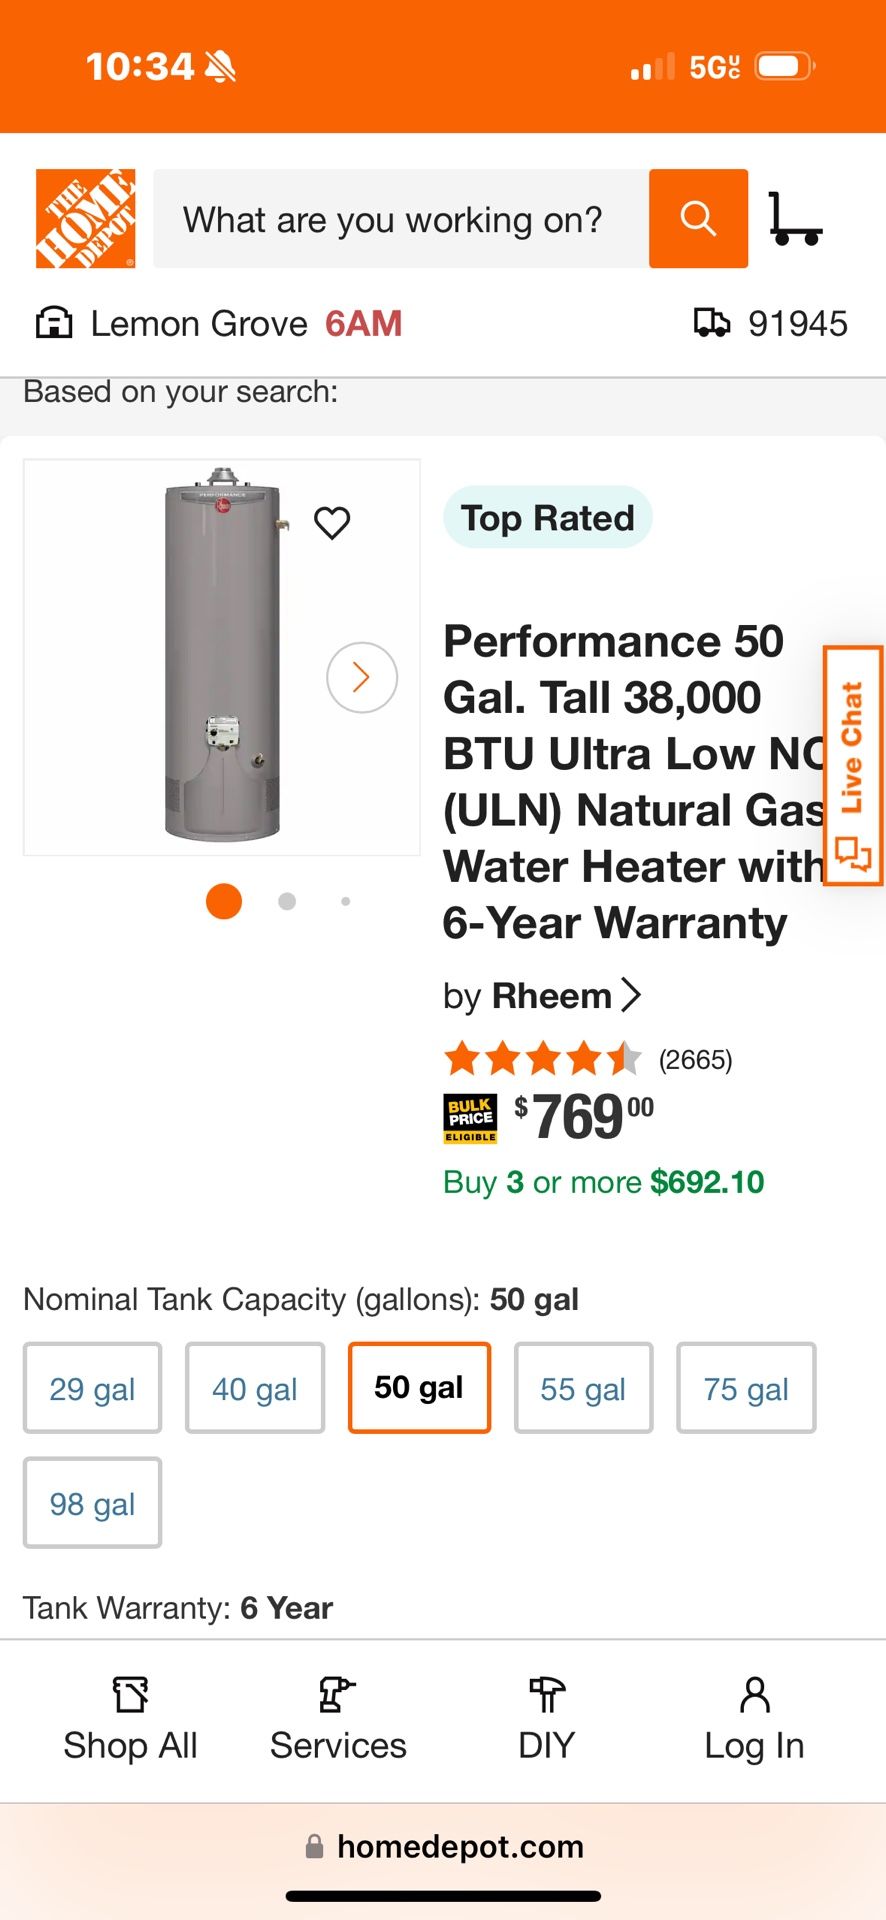Type in the search field
This screenshot has height=1920, width=886.
[x=400, y=219]
